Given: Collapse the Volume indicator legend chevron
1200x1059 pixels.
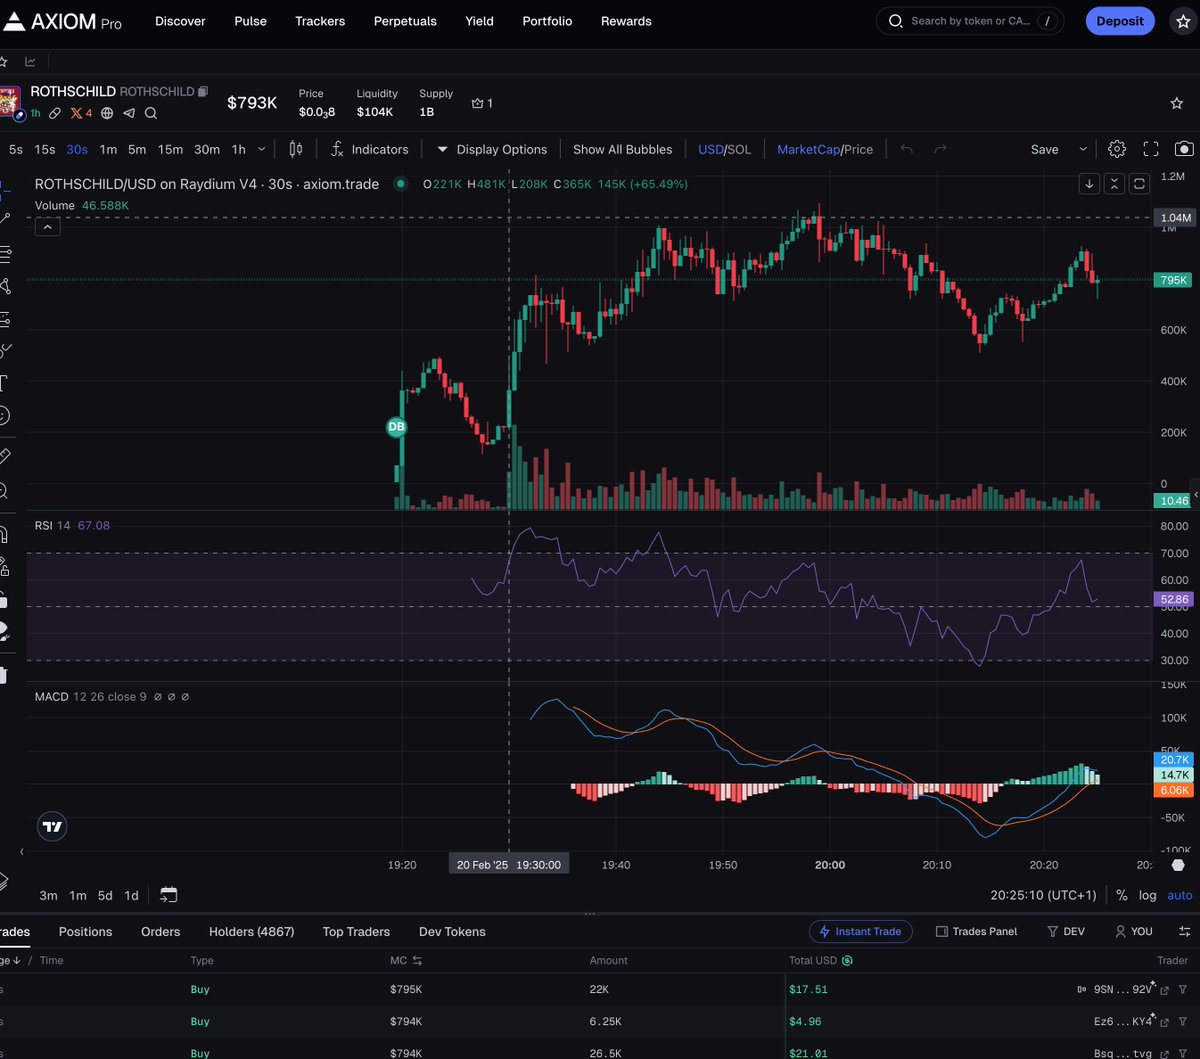Looking at the screenshot, I should [48, 227].
